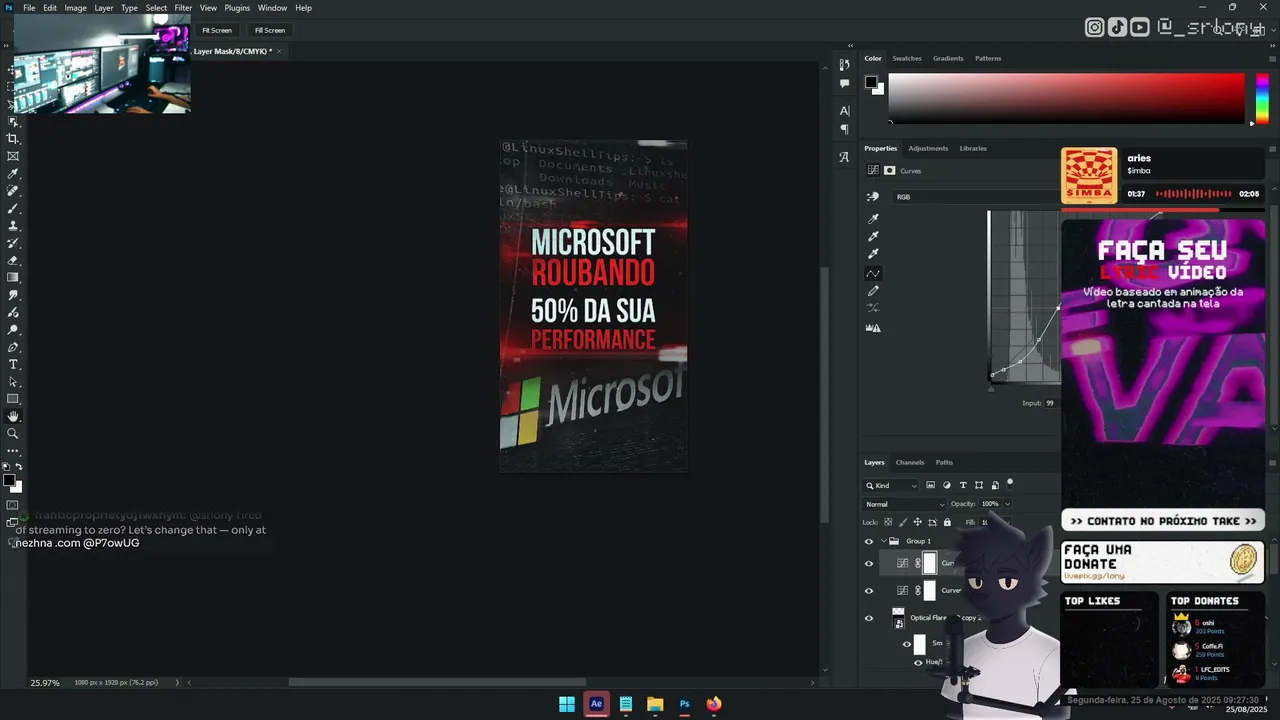The height and width of the screenshot is (720, 1280).
Task: Toggle lock position in Layers panel
Action: [918, 522]
